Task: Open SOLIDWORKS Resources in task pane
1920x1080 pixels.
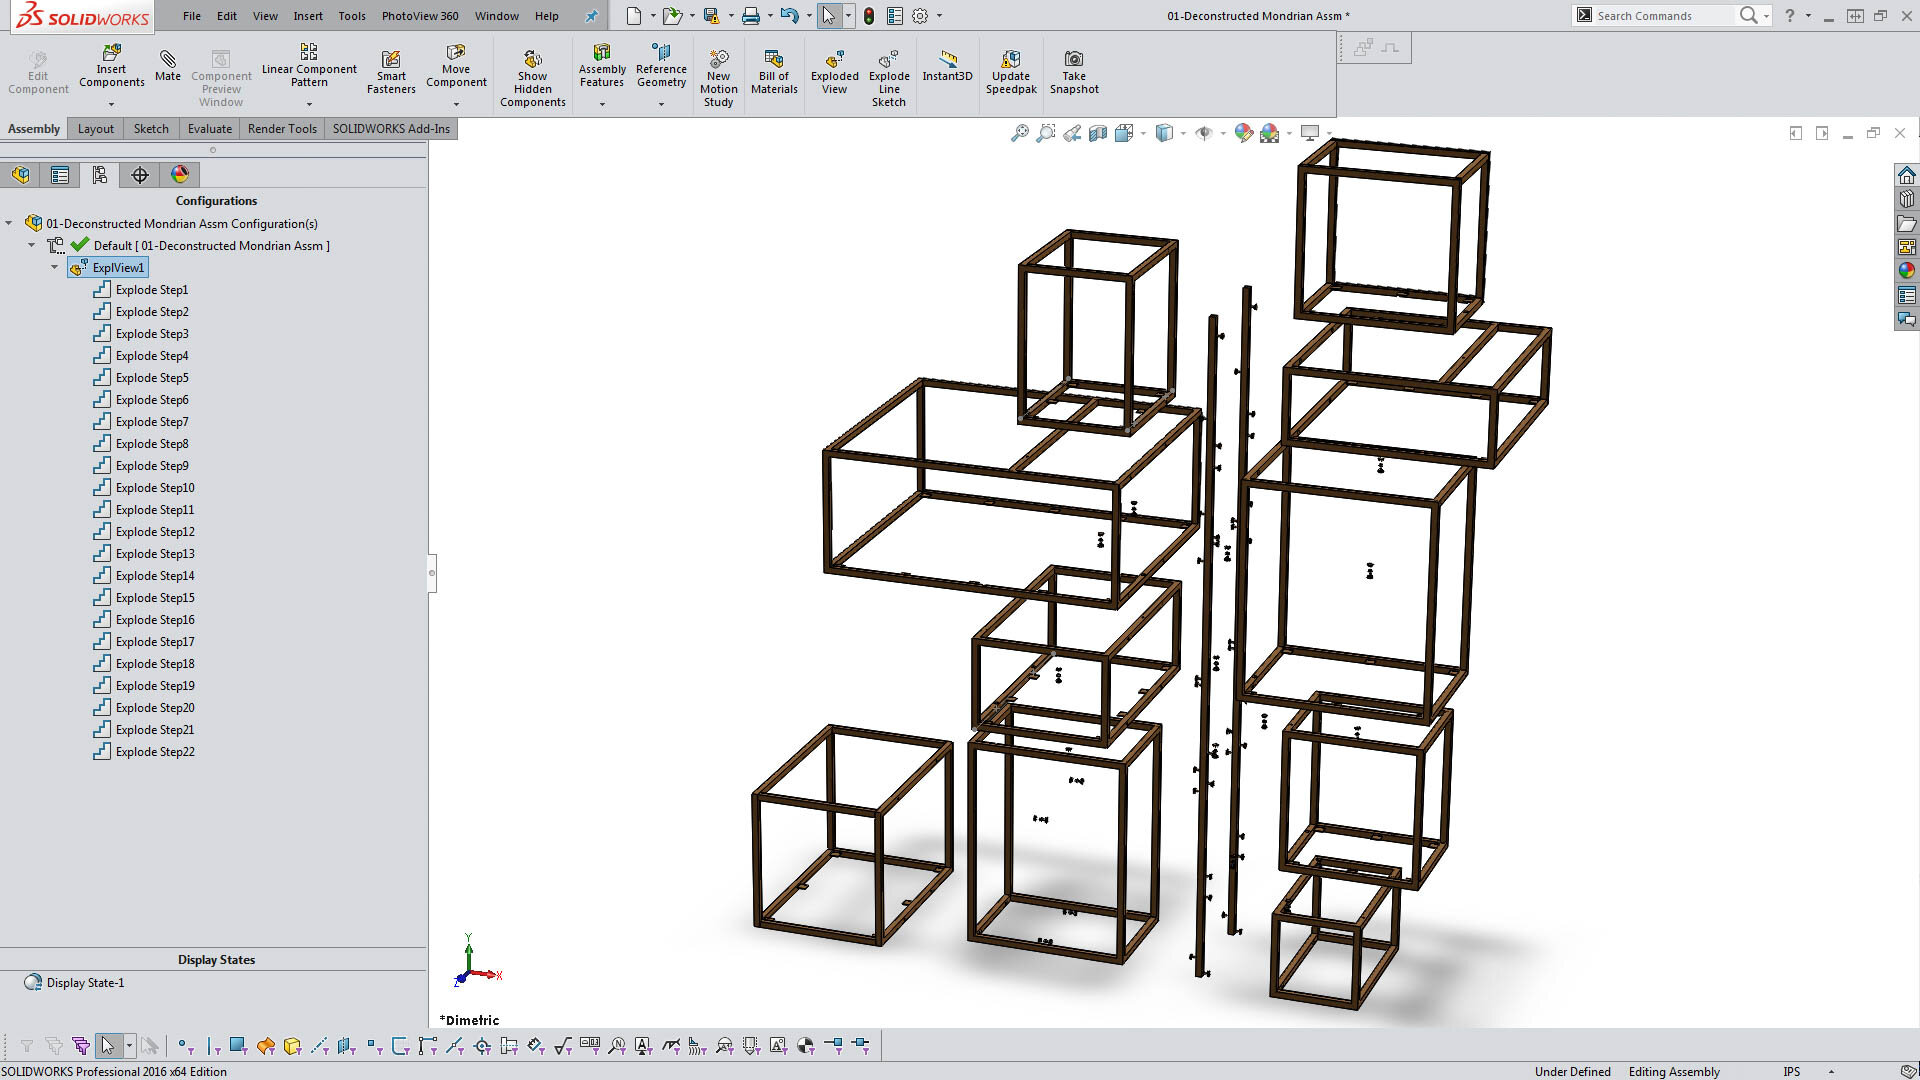Action: pyautogui.click(x=1907, y=175)
